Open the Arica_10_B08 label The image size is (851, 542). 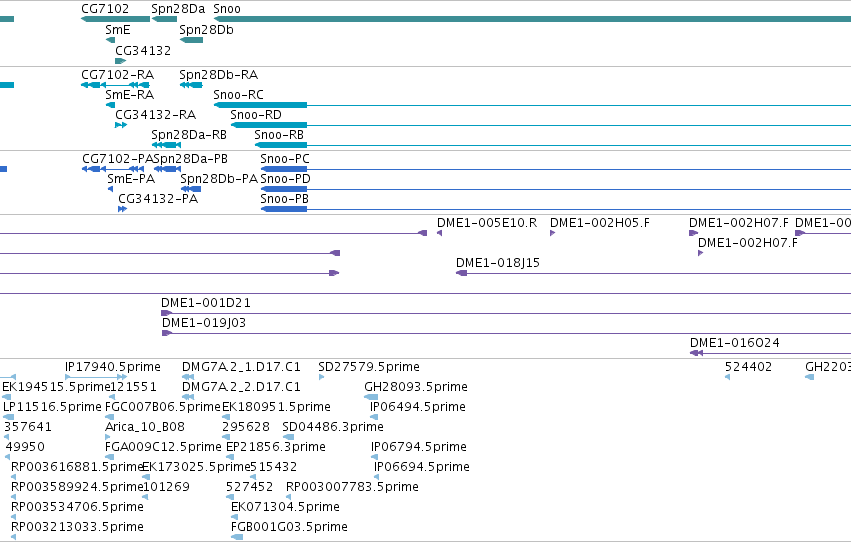pos(145,428)
